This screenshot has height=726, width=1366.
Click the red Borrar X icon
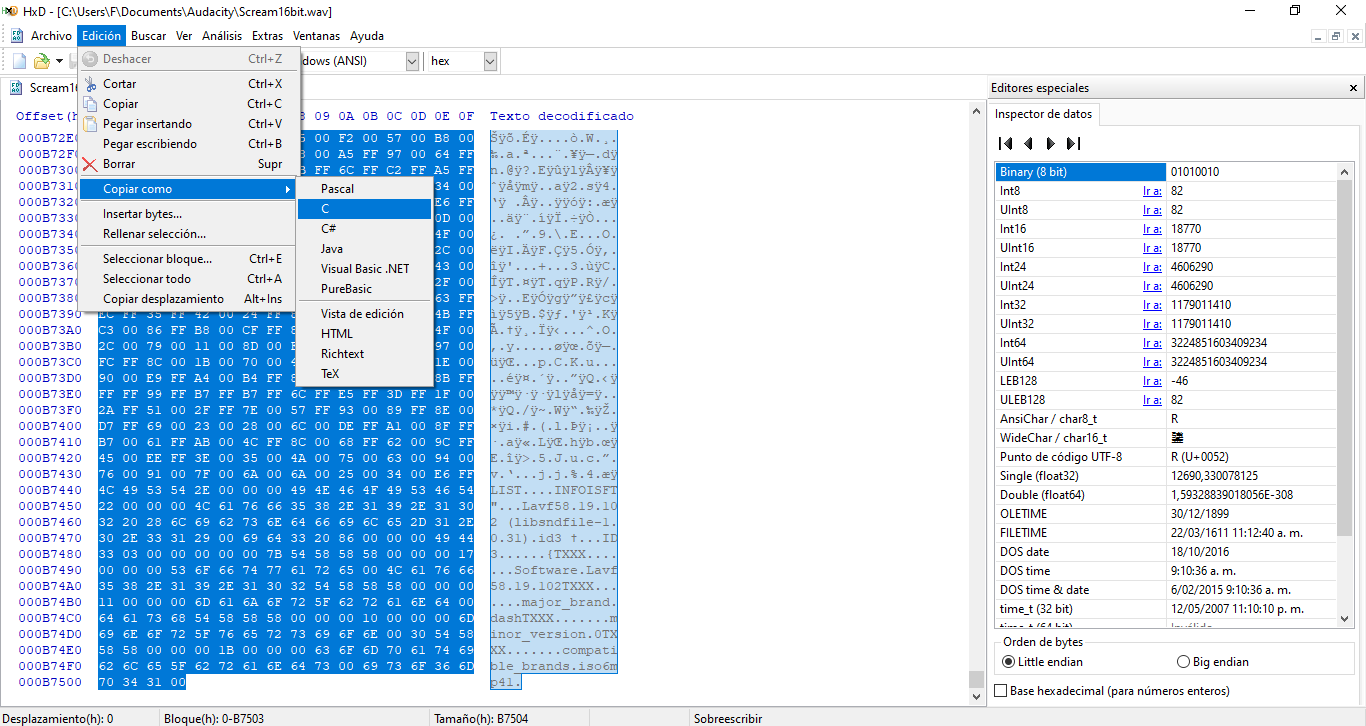(90, 164)
